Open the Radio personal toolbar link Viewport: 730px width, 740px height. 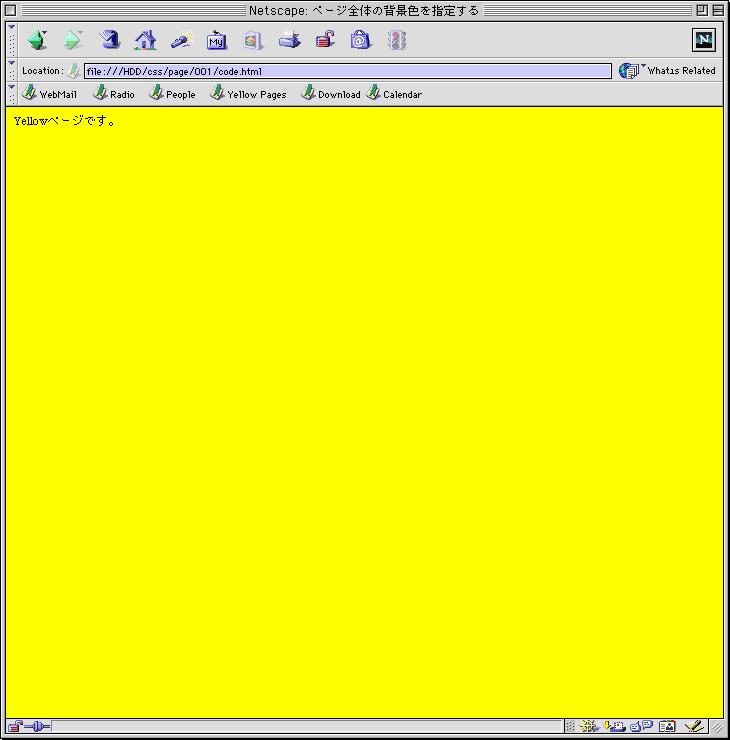coord(114,93)
